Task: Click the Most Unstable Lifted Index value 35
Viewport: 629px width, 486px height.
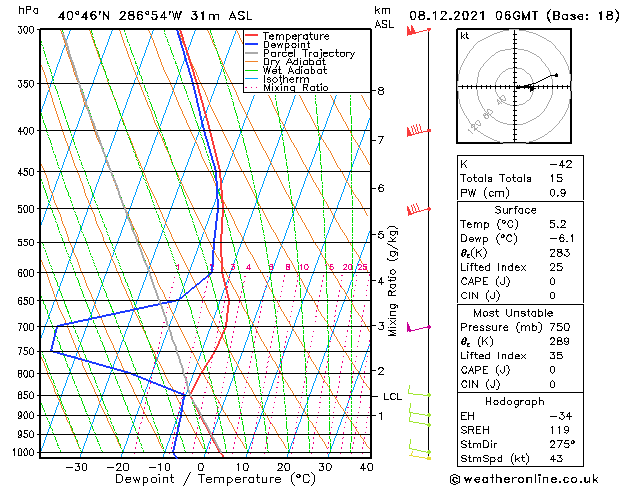Action: point(556,356)
